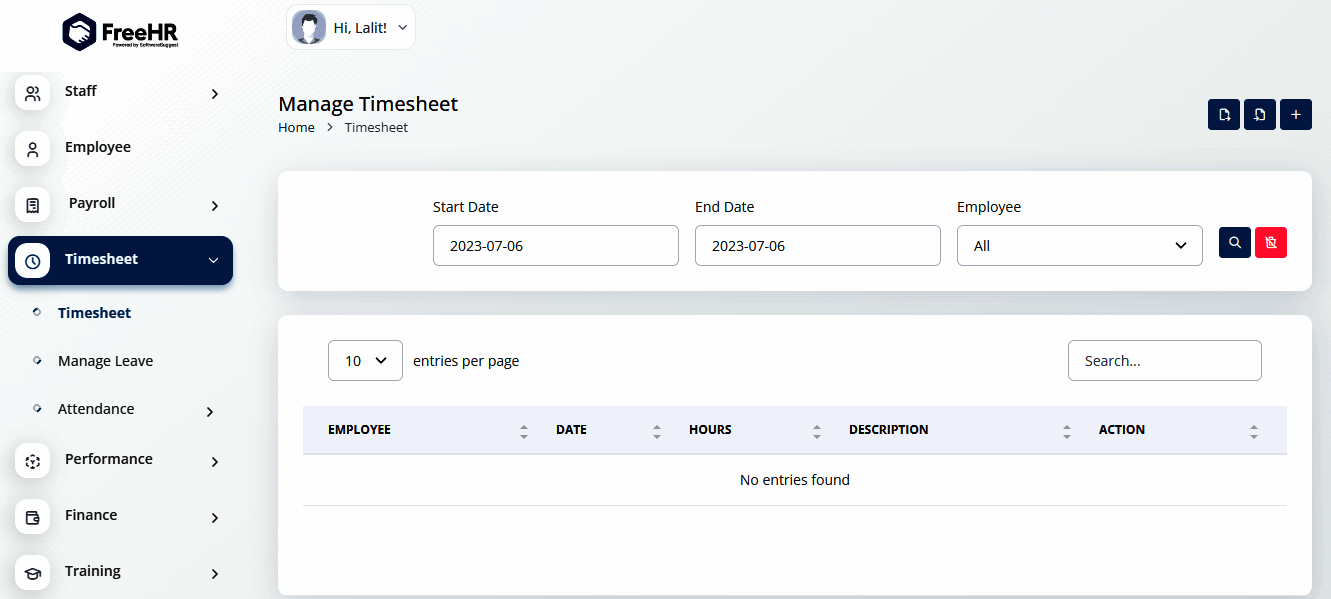This screenshot has height=599, width=1331.
Task: Click the plus icon to add timesheet
Action: click(x=1296, y=115)
